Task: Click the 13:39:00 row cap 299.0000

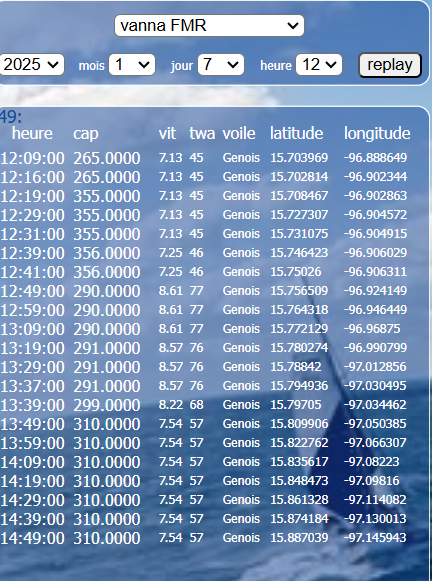Action: click(x=107, y=405)
